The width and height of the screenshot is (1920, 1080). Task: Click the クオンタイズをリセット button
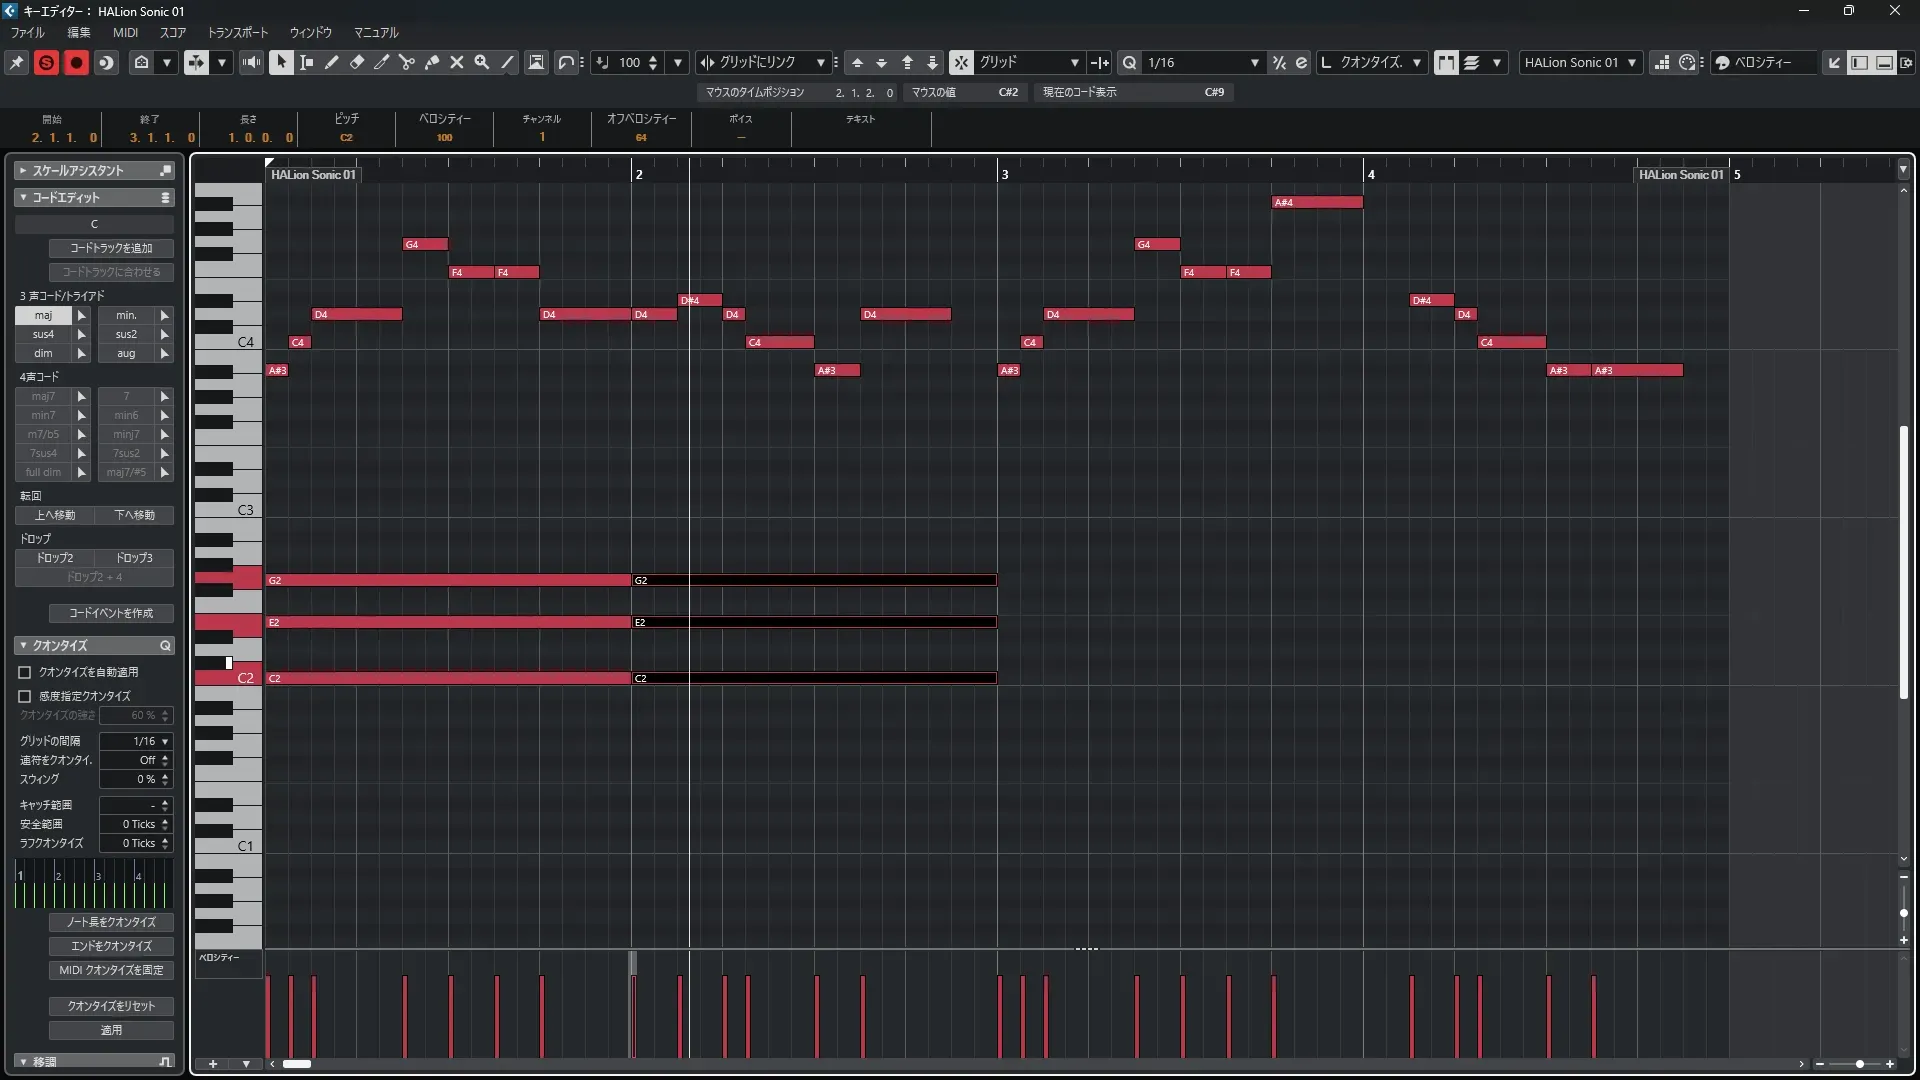pyautogui.click(x=111, y=1006)
